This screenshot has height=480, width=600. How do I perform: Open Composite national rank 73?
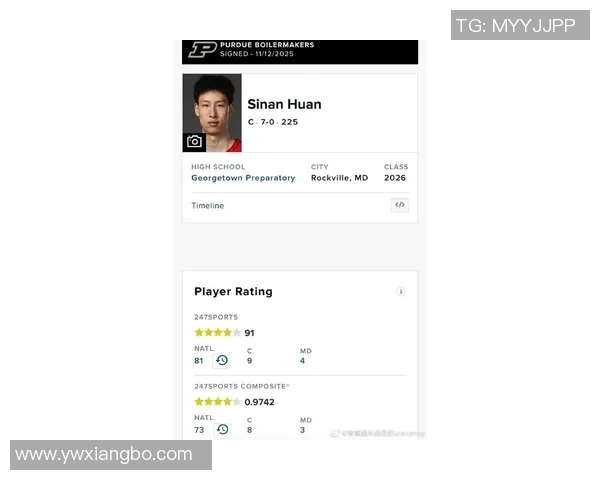pos(199,430)
